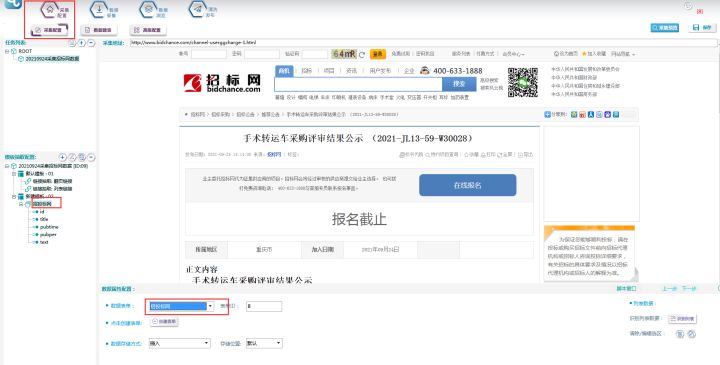Click the first circular icon in clear/edit selection row
Viewport: 720px width, 365px height.
pyautogui.click(x=680, y=334)
